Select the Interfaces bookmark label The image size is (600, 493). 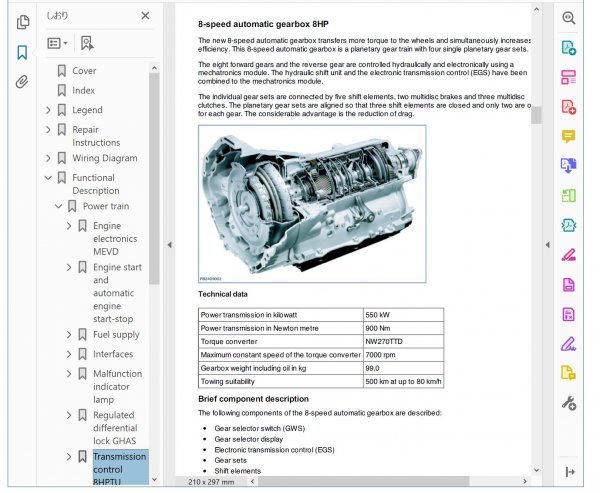(113, 354)
